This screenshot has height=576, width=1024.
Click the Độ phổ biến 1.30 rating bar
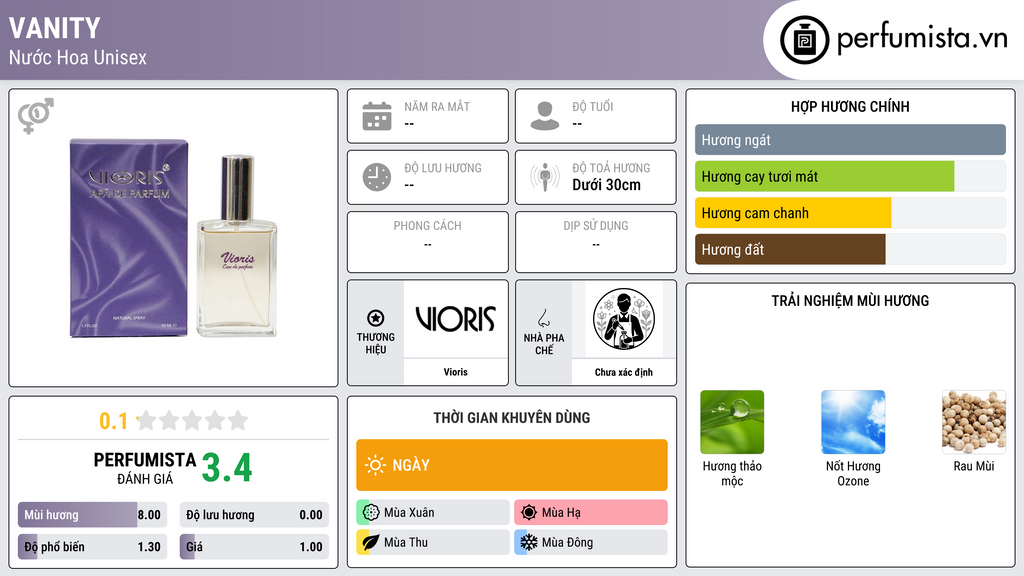[92, 547]
